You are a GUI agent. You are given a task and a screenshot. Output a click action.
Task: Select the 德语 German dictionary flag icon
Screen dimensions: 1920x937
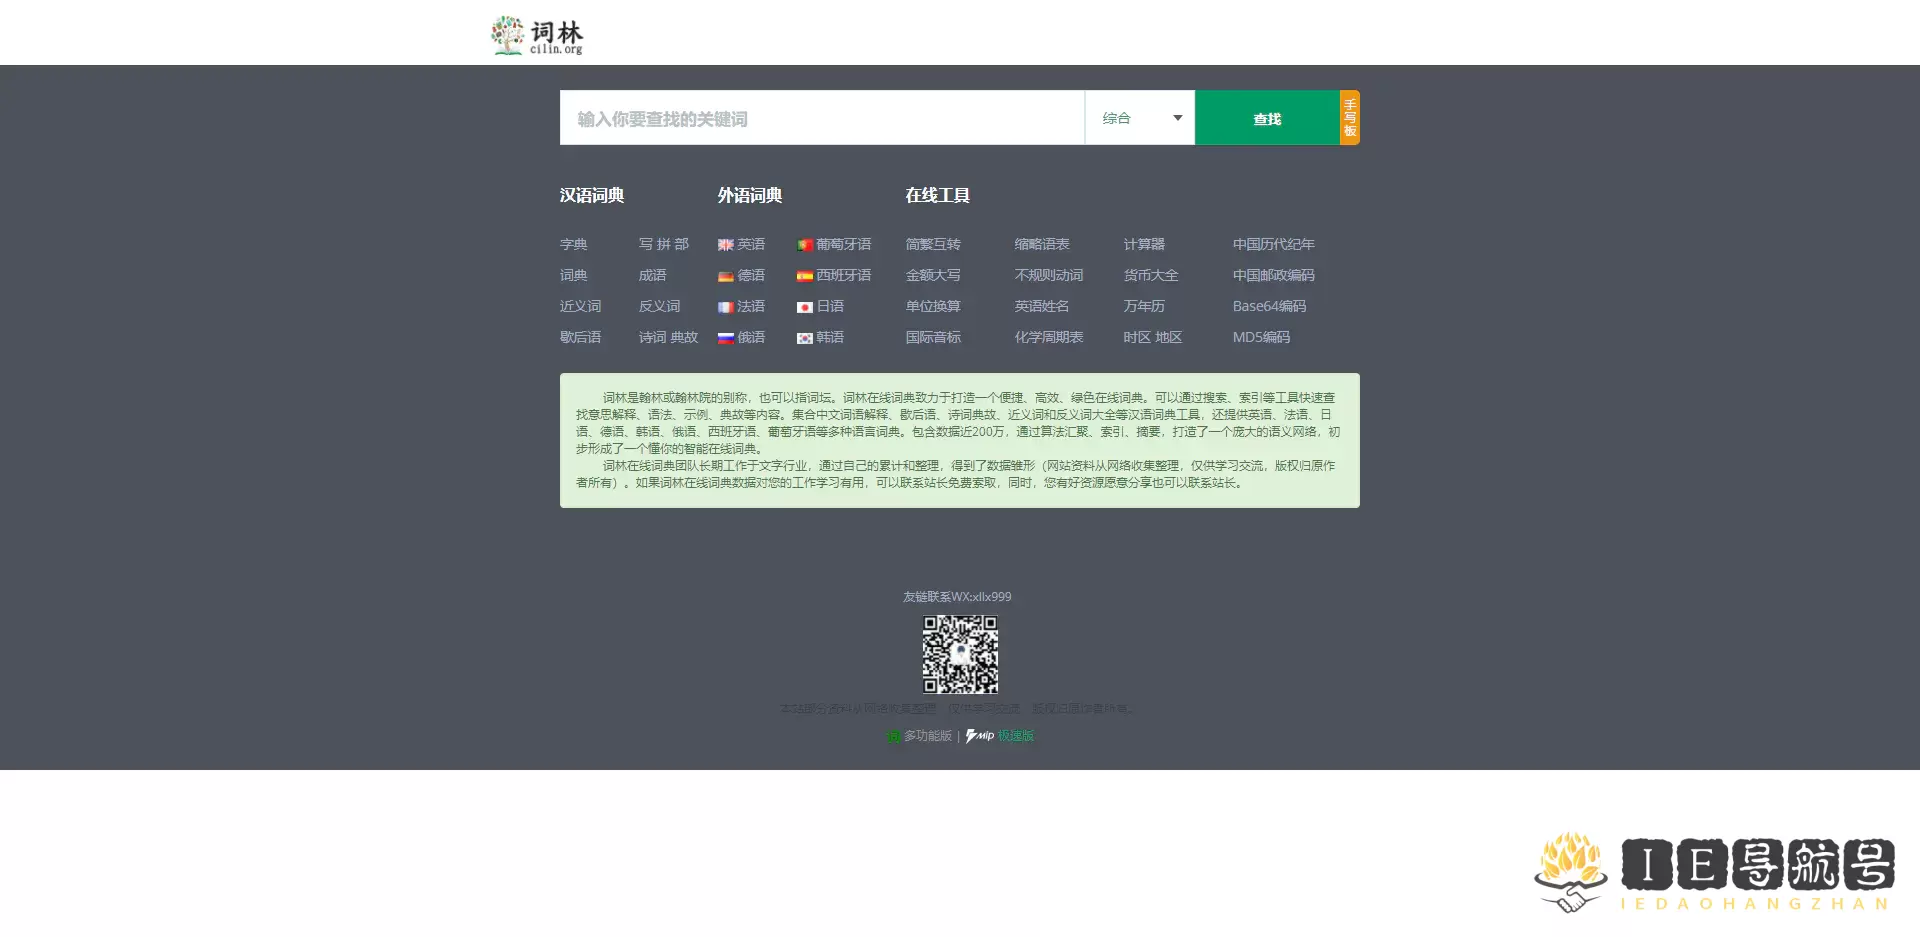click(x=725, y=275)
